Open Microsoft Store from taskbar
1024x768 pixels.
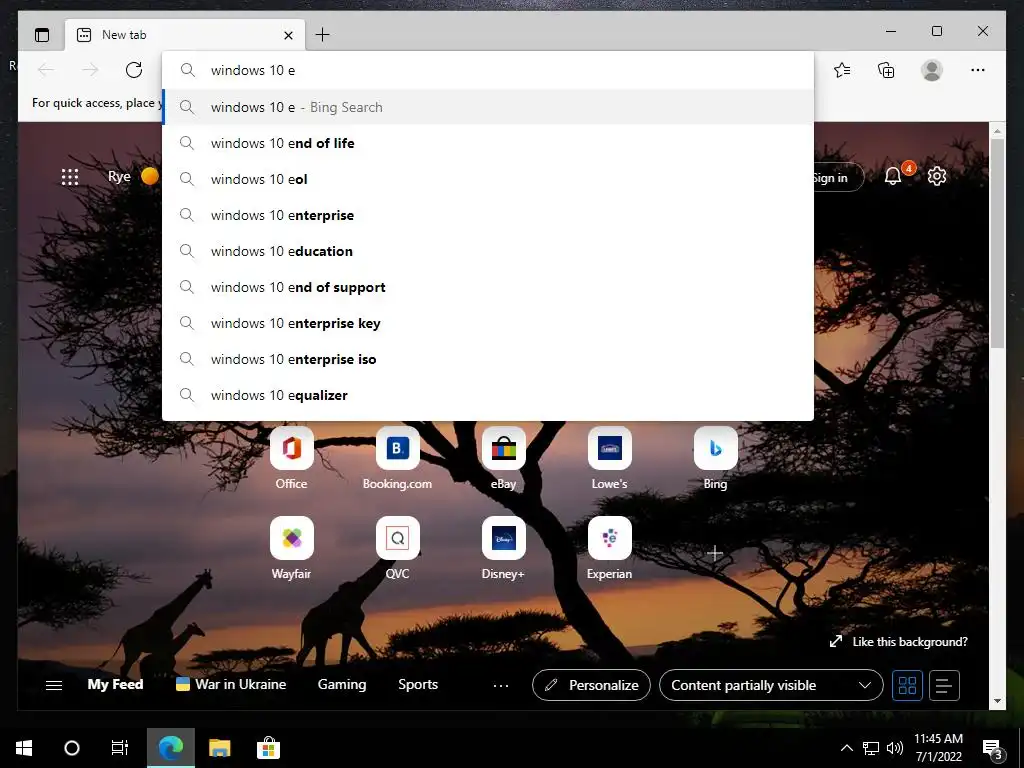pyautogui.click(x=268, y=748)
